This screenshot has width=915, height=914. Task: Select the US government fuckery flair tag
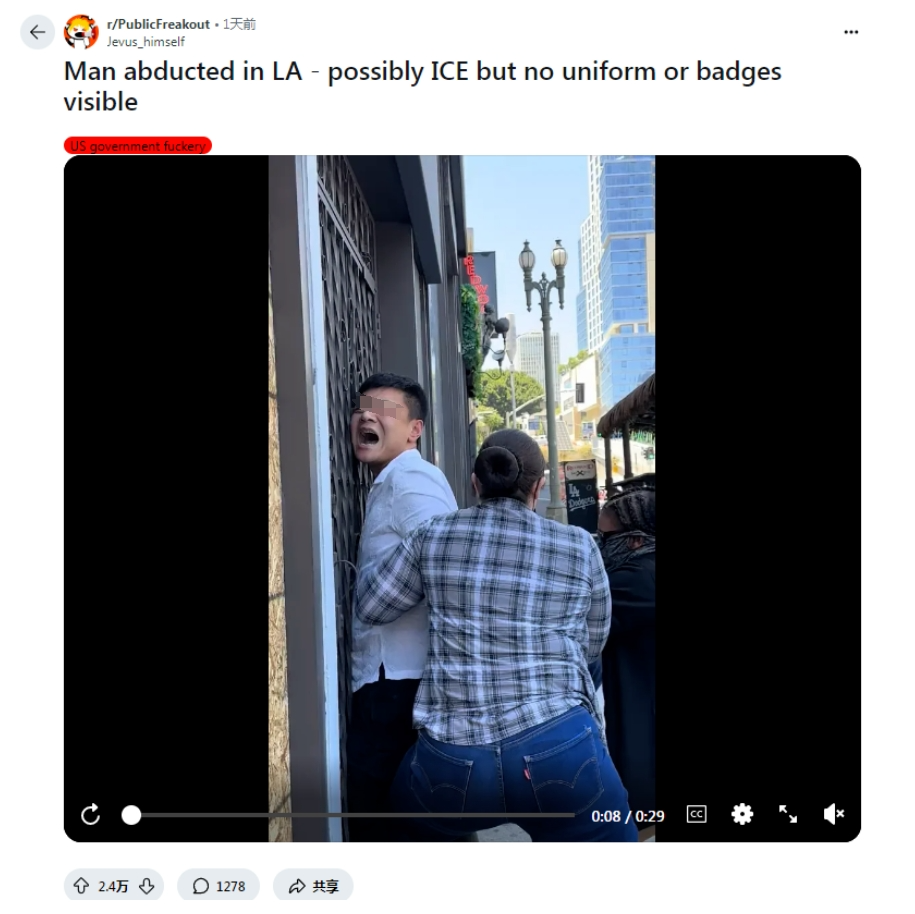(138, 145)
